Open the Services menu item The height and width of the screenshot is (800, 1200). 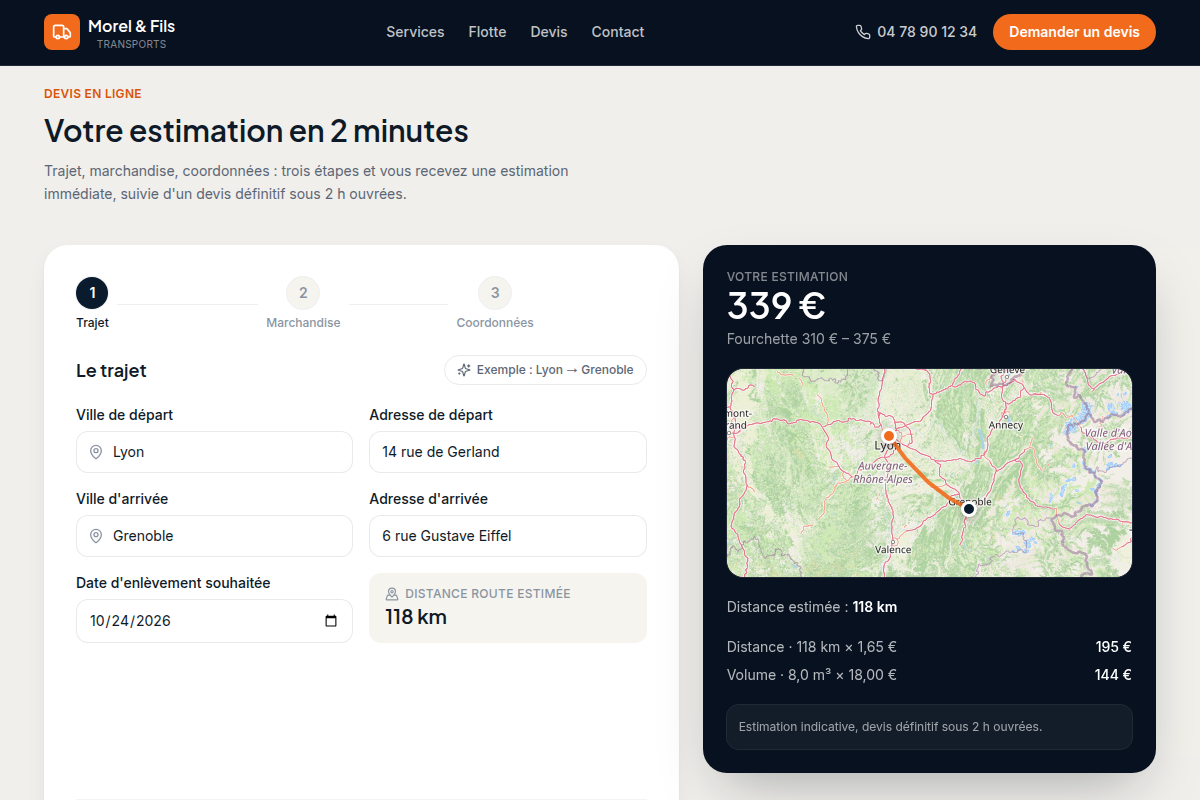coord(415,32)
